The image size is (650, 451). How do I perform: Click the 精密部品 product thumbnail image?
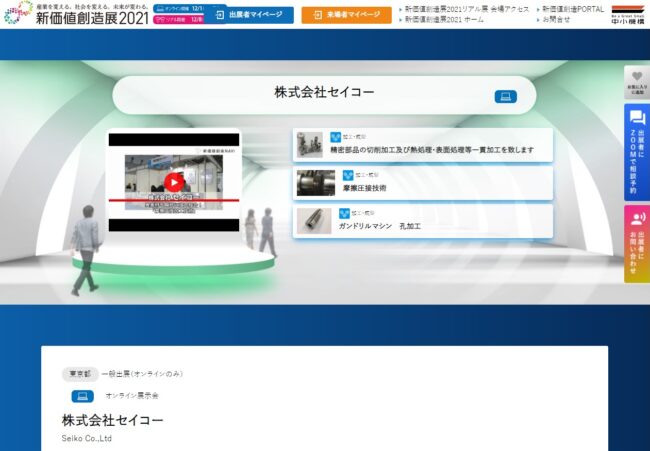click(x=309, y=144)
